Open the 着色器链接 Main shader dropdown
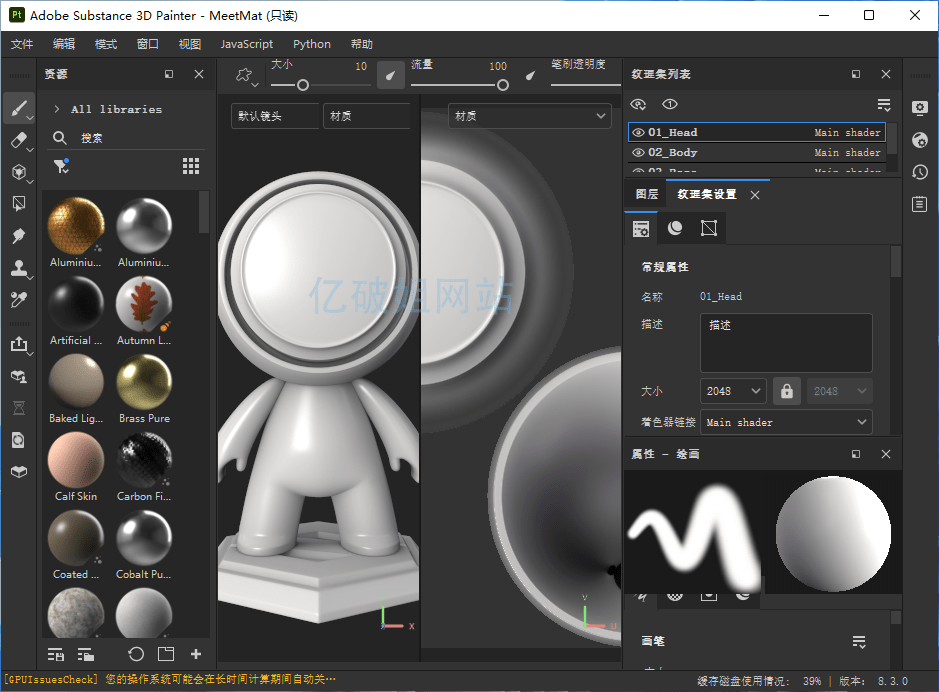The image size is (939, 692). pyautogui.click(x=786, y=422)
